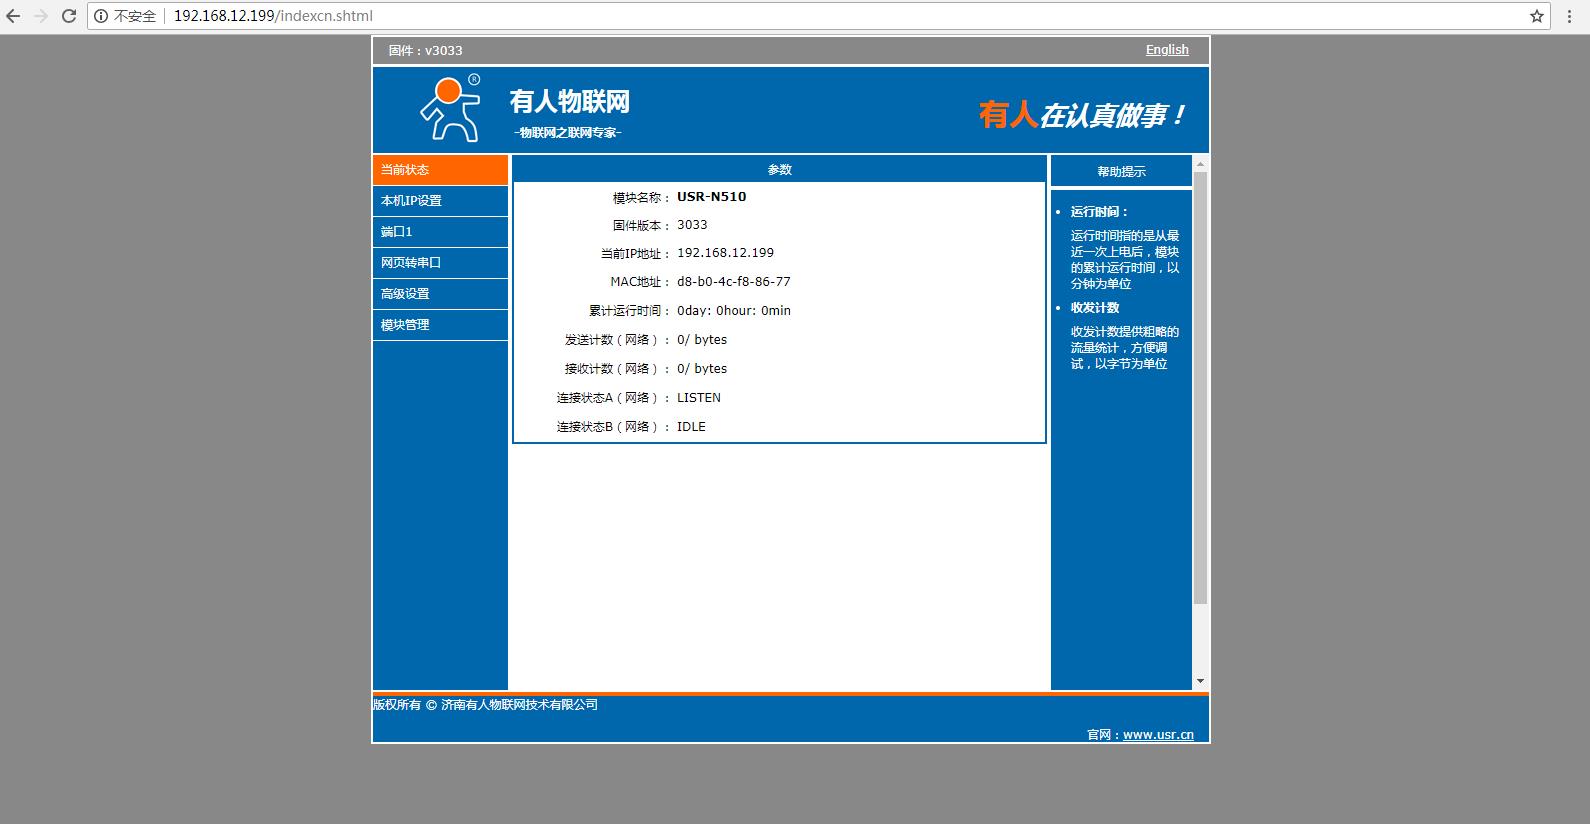Click the USR running man logo
Image resolution: width=1590 pixels, height=824 pixels.
point(449,109)
